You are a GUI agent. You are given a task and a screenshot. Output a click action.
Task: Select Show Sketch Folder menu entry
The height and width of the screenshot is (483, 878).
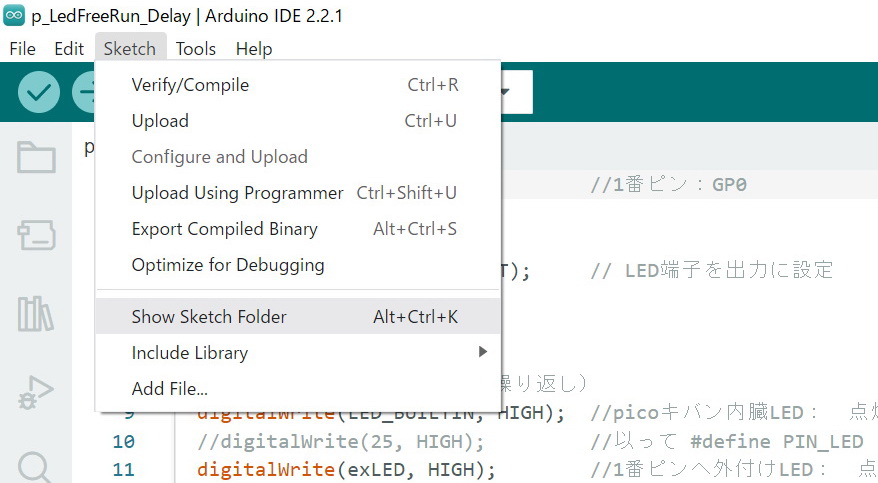click(x=298, y=316)
